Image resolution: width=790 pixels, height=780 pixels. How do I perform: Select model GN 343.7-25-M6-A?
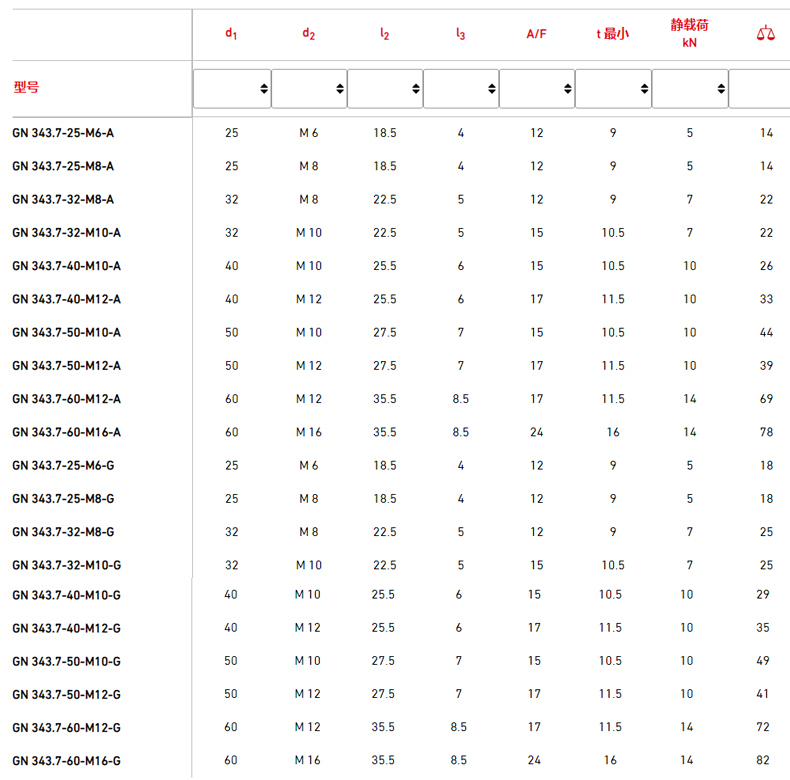[x=63, y=133]
